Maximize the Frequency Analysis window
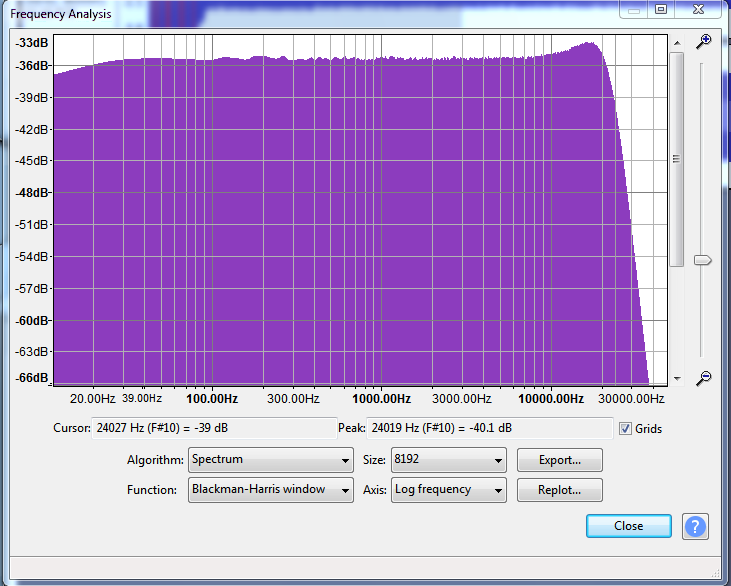 (661, 9)
